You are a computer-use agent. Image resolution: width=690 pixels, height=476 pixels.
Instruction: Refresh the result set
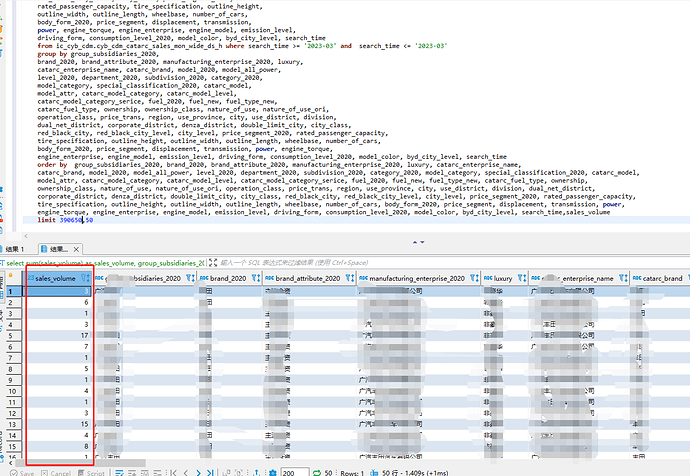tap(316, 473)
